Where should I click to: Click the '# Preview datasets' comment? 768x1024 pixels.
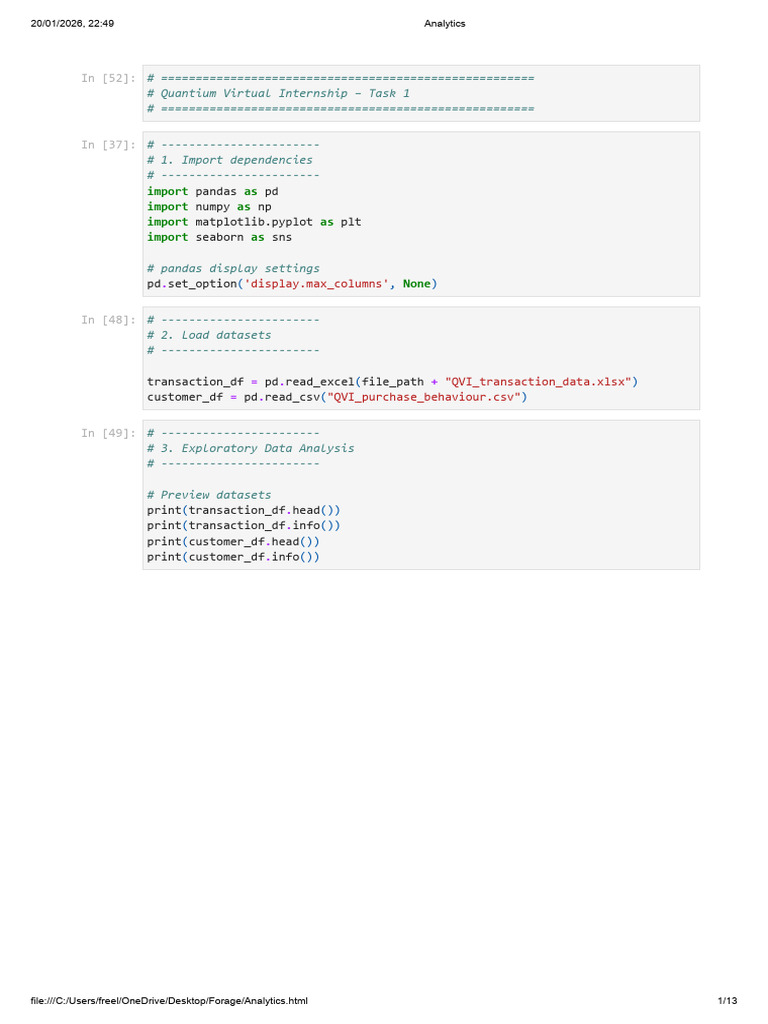[x=209, y=495]
